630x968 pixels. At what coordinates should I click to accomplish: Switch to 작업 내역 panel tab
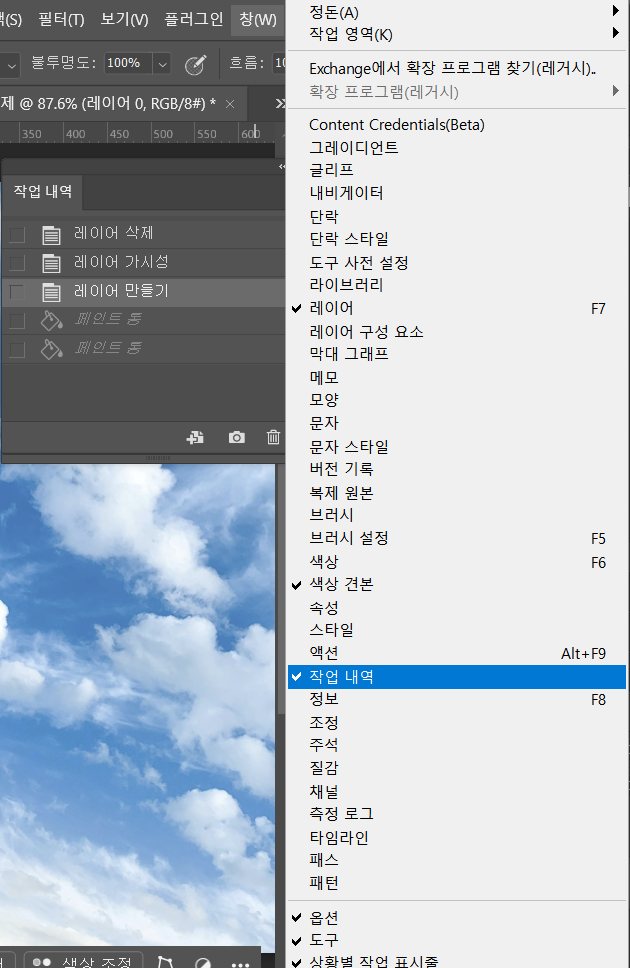pyautogui.click(x=43, y=192)
